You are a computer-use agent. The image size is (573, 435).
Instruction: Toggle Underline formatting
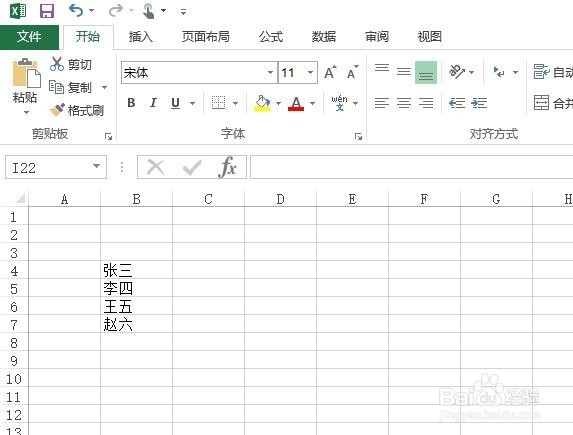tap(175, 103)
